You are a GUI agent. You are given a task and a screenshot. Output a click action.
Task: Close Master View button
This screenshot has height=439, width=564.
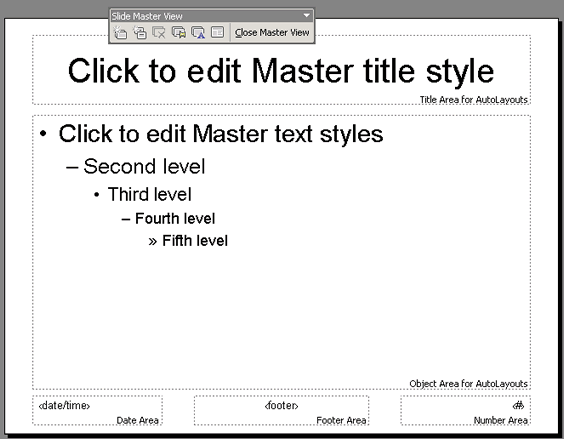click(272, 33)
